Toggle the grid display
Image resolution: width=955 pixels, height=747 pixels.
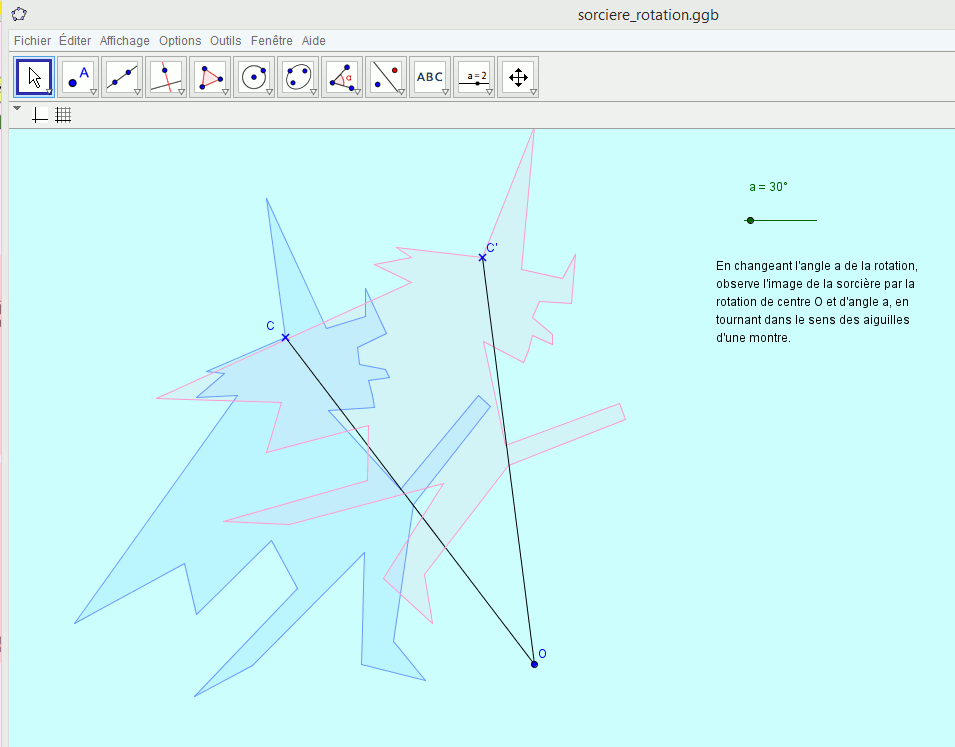point(62,114)
